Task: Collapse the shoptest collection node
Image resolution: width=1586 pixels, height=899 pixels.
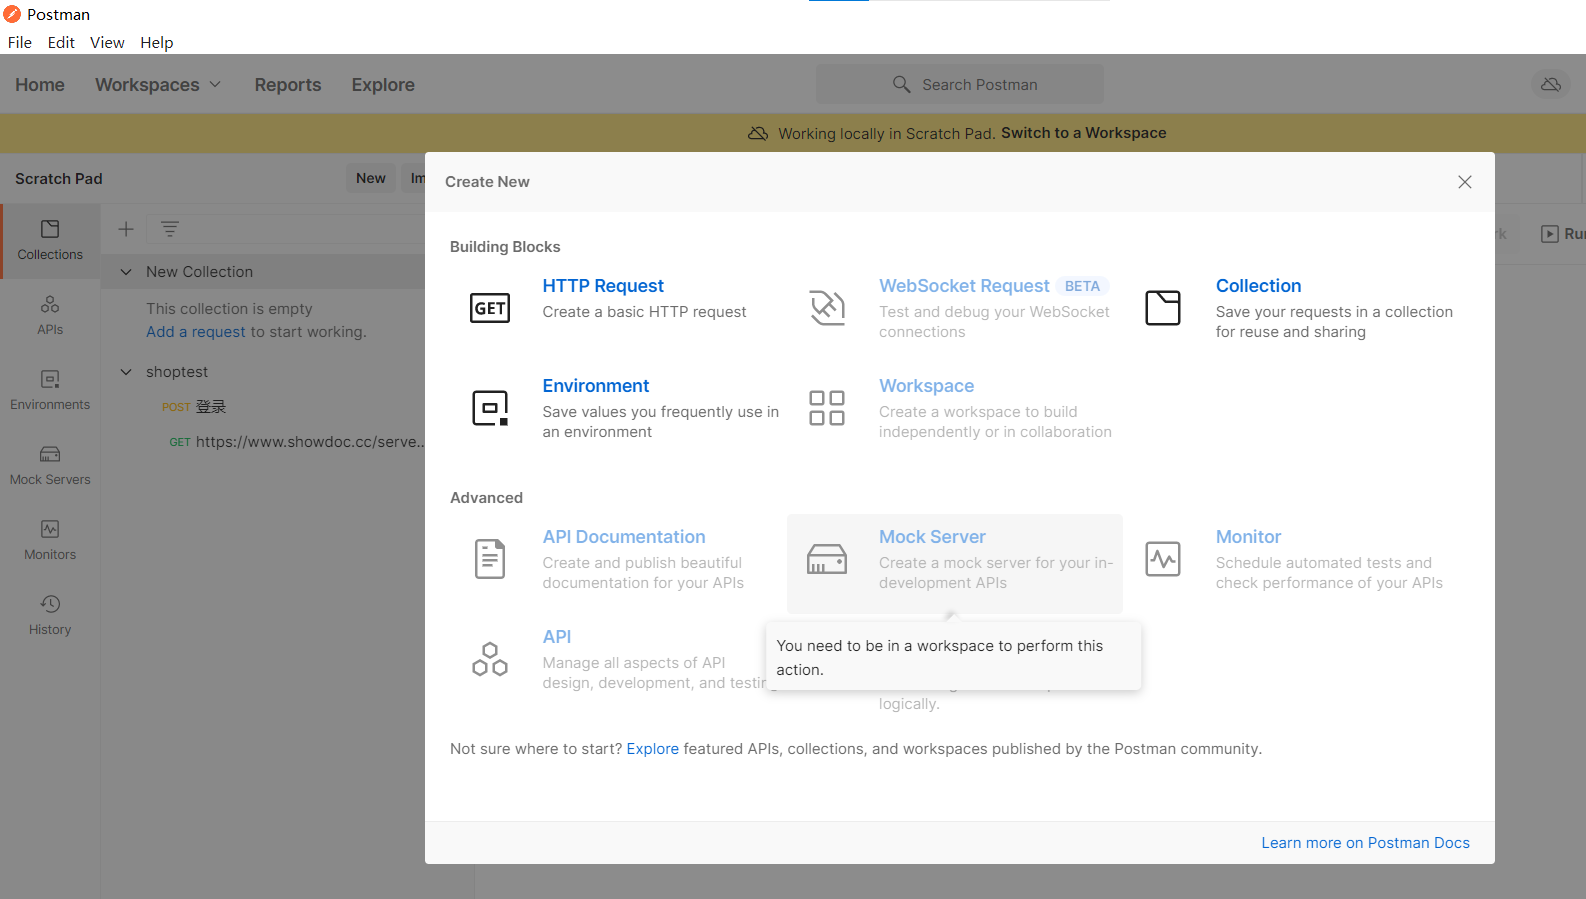Action: coord(126,372)
